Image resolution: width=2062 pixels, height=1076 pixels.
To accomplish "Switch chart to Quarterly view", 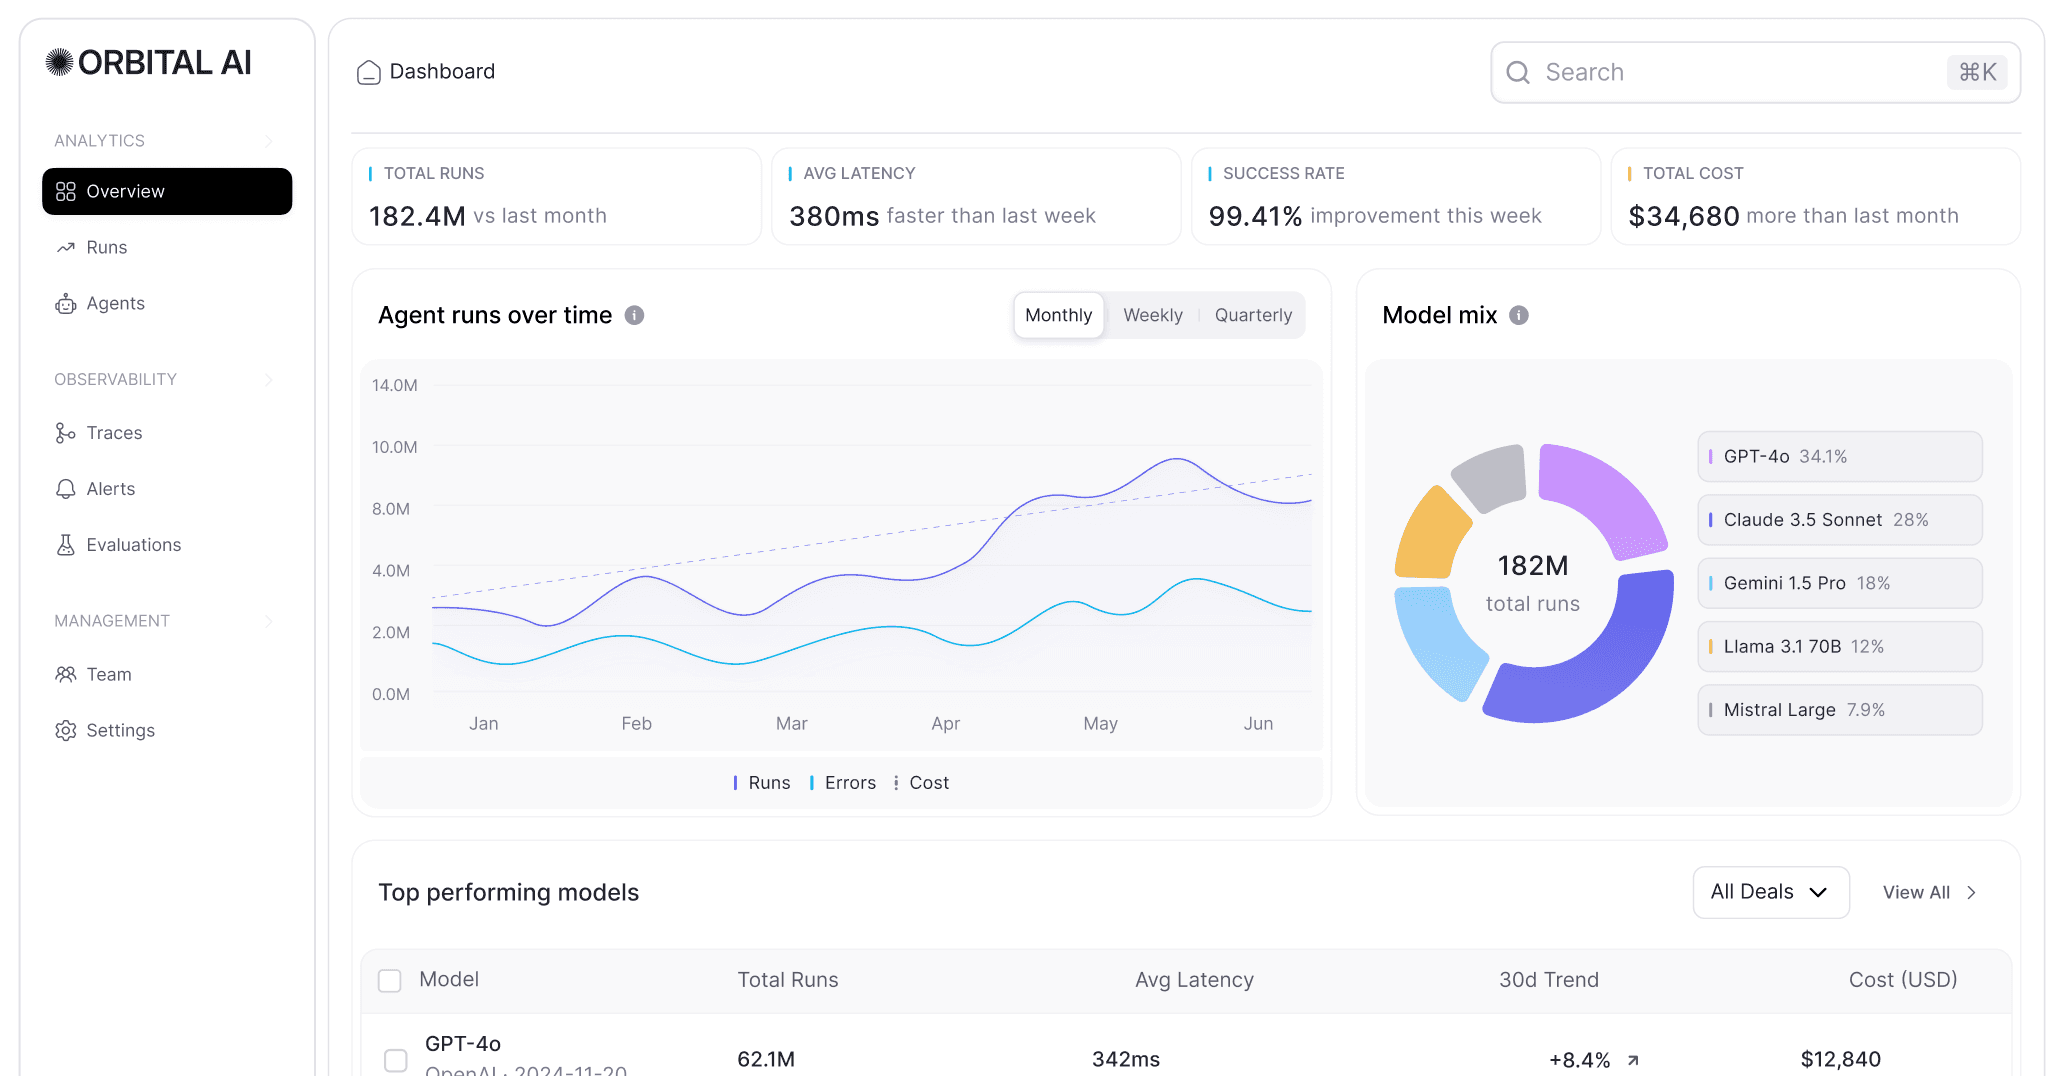I will coord(1253,316).
